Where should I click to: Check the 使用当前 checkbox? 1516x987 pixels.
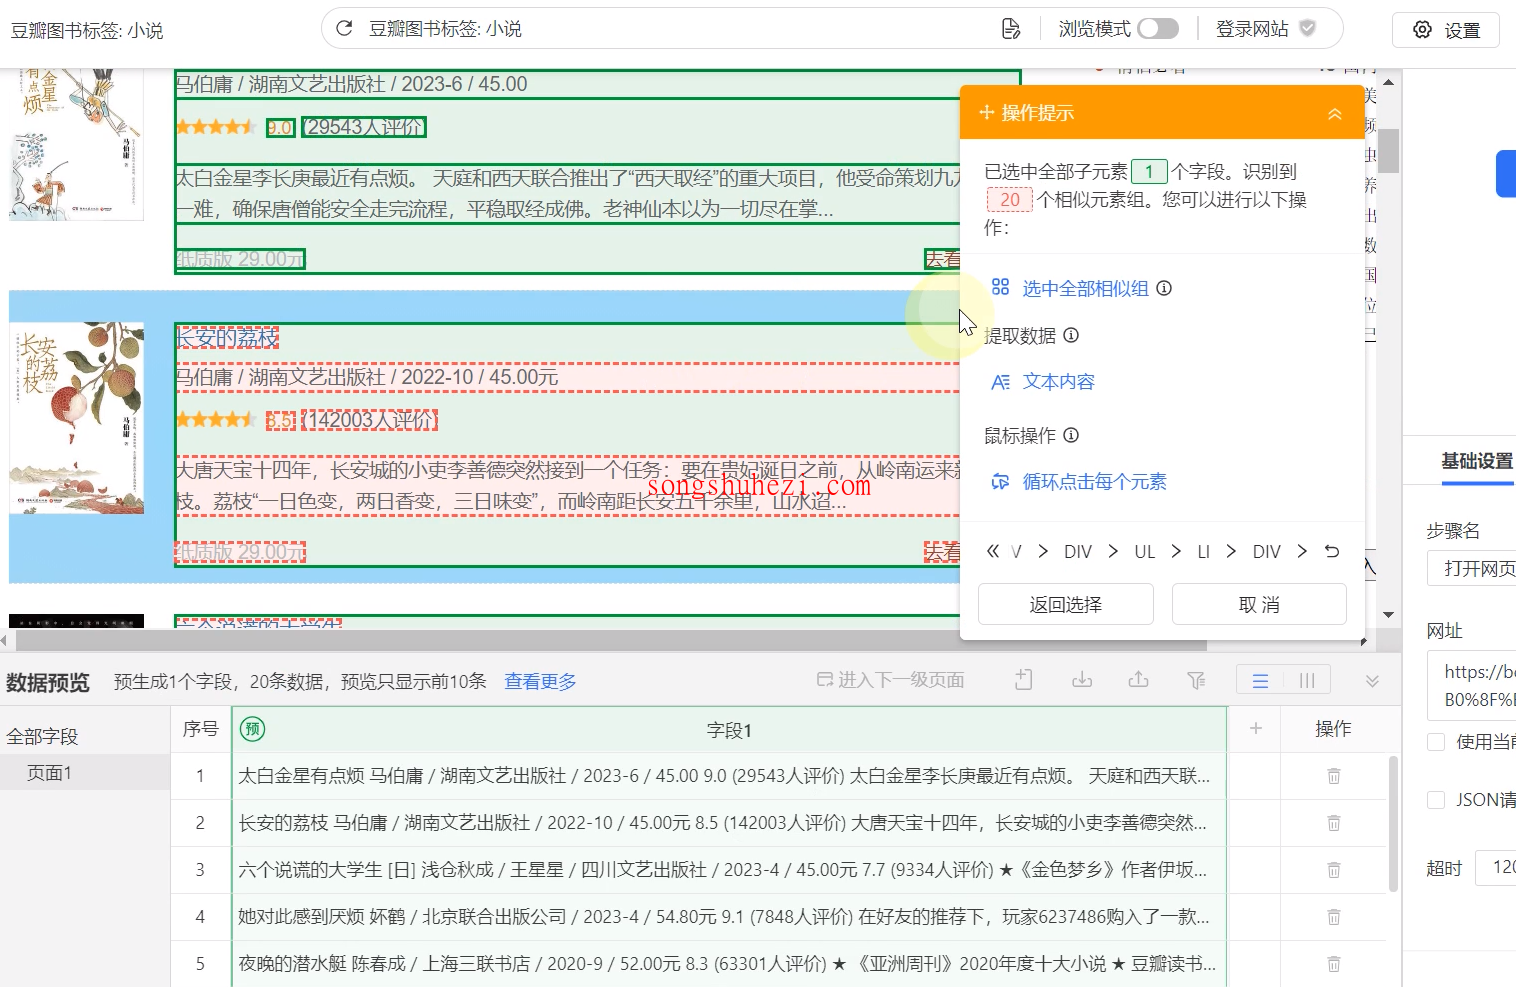tap(1436, 741)
